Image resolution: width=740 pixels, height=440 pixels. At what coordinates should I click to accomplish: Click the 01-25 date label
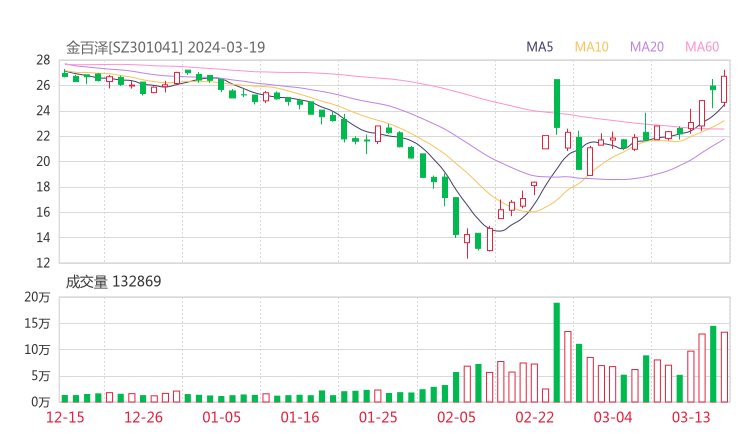378,417
